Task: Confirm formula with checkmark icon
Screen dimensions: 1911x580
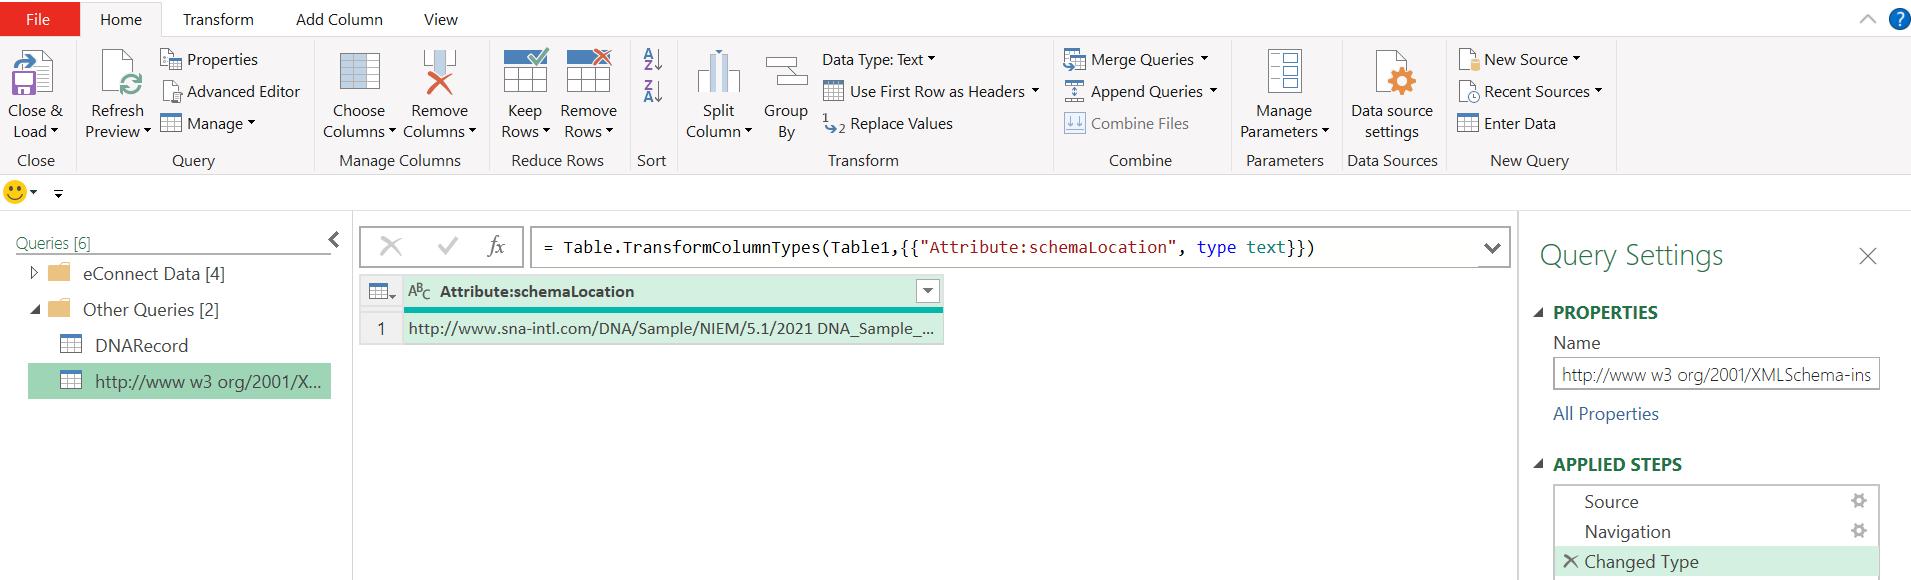Action: pyautogui.click(x=447, y=246)
